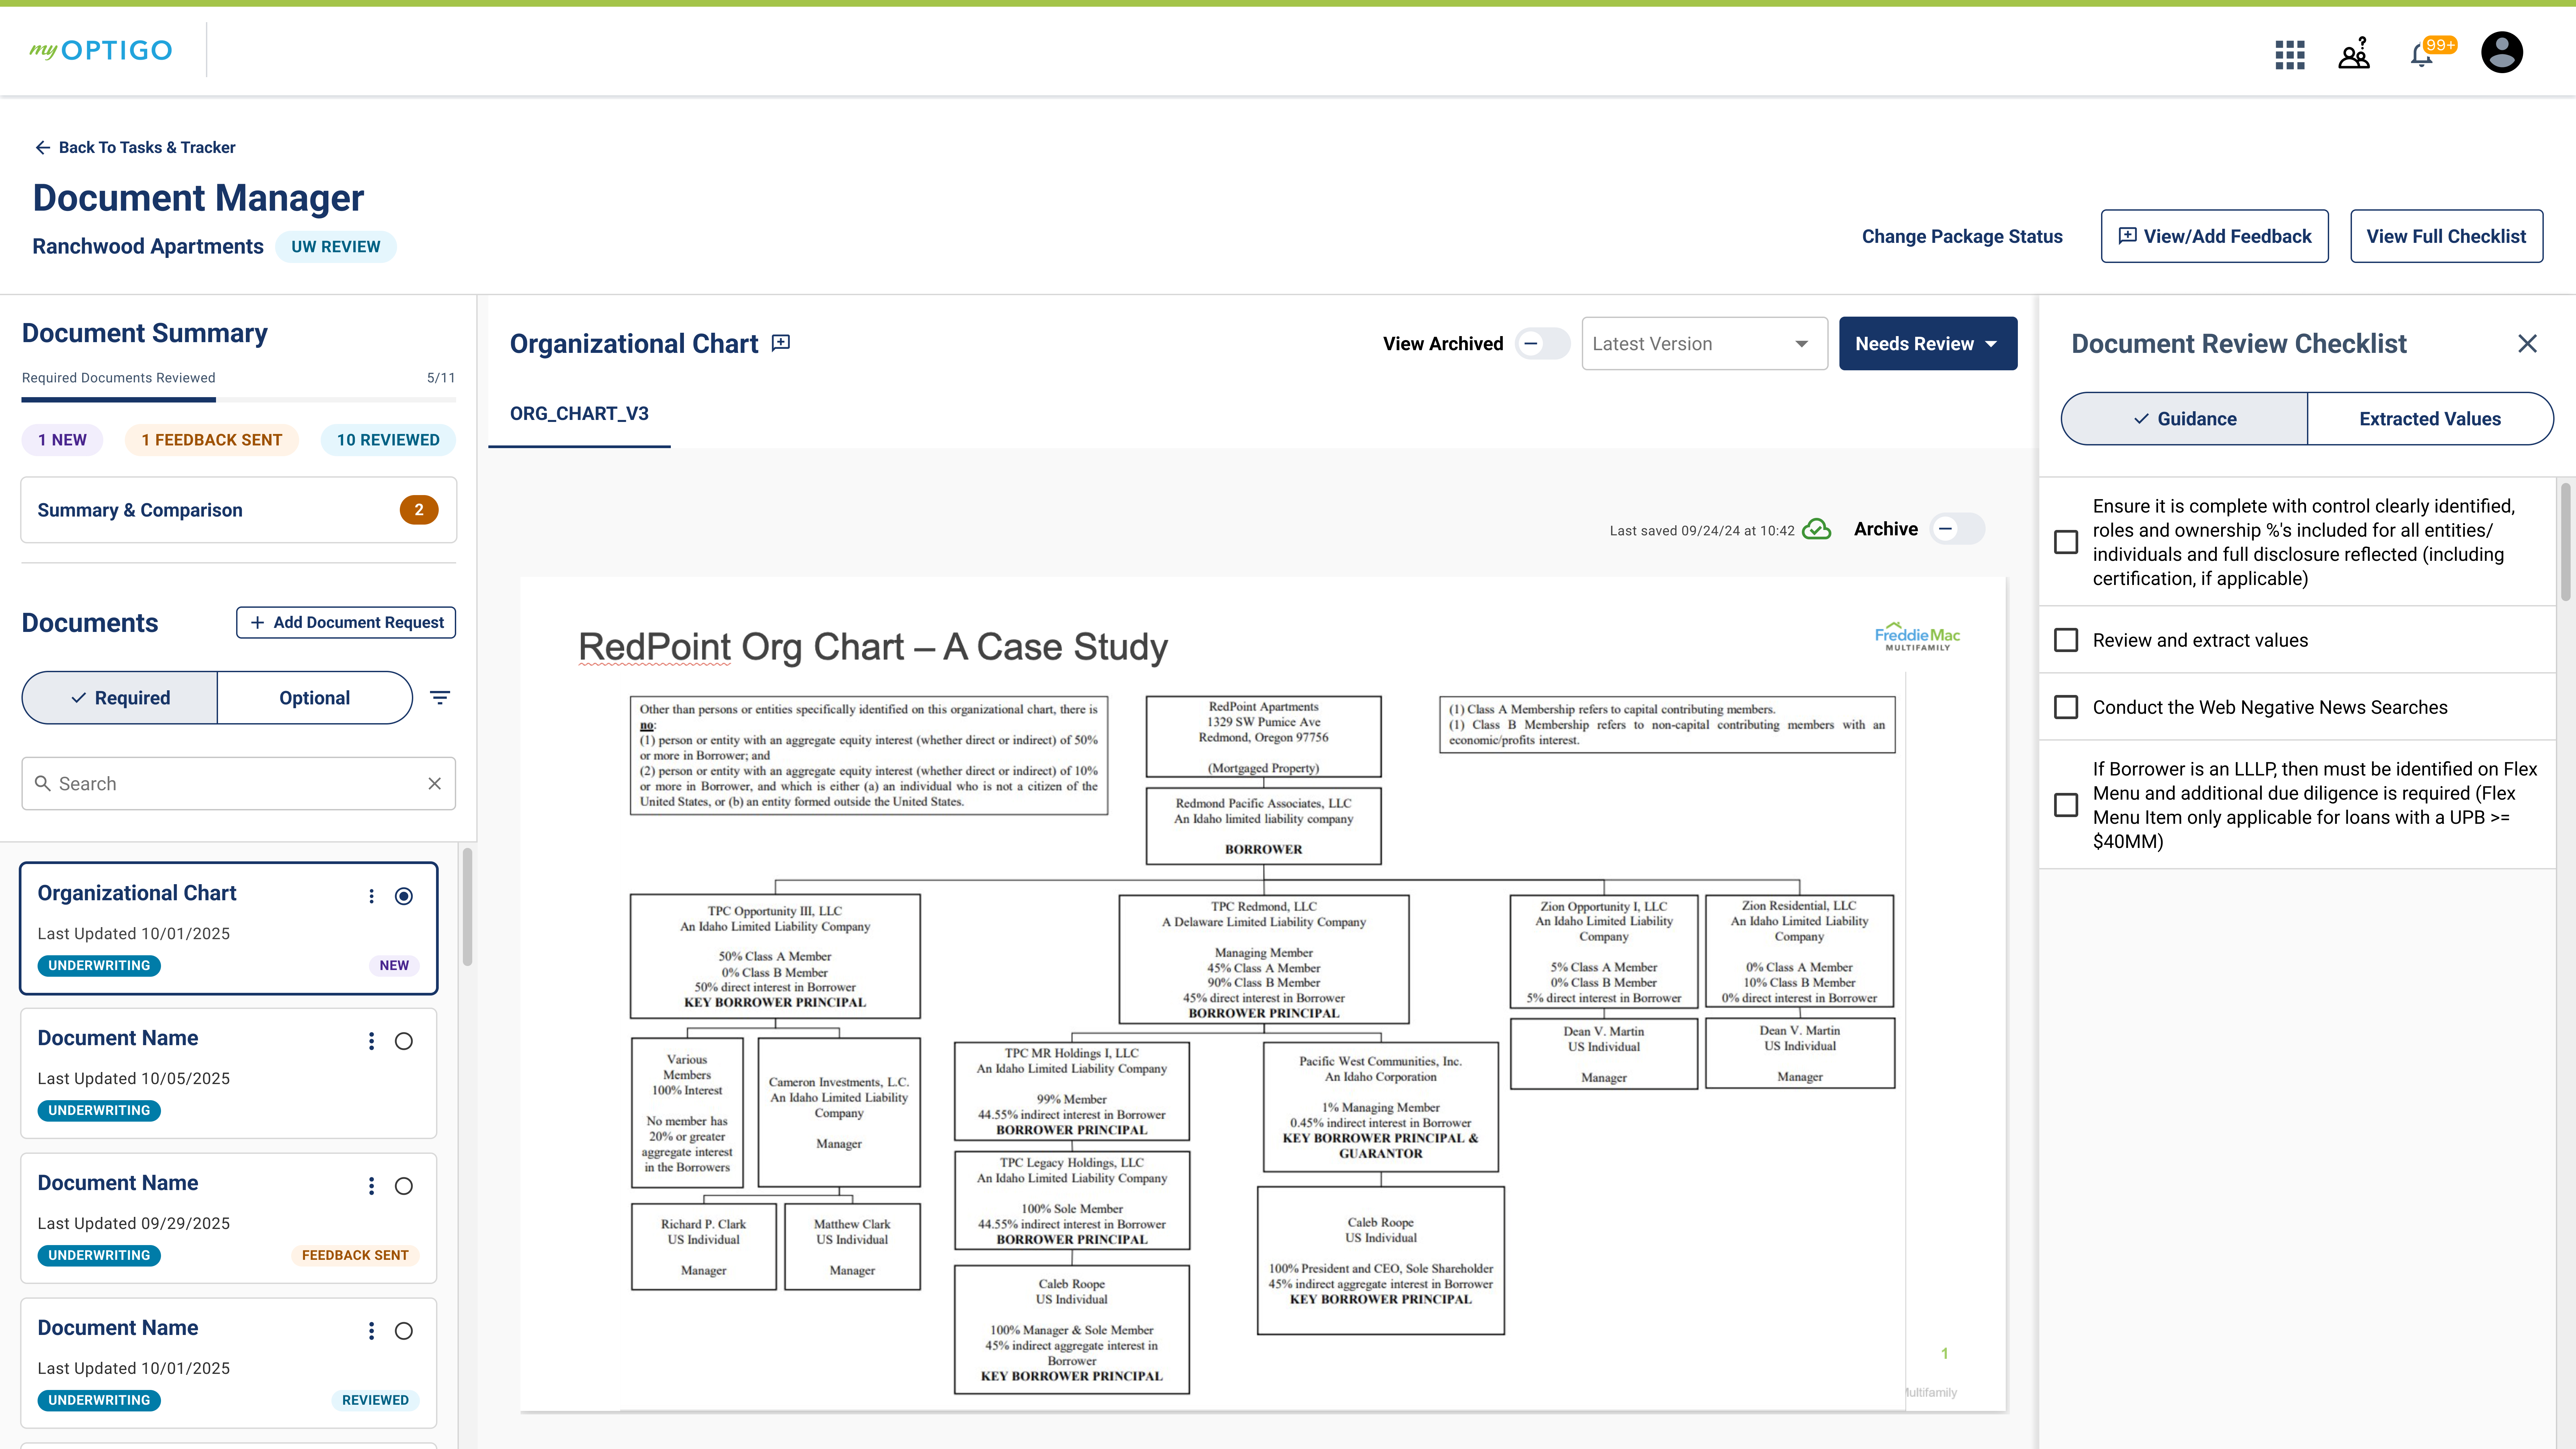Close the Document Review Checklist panel

point(2527,344)
